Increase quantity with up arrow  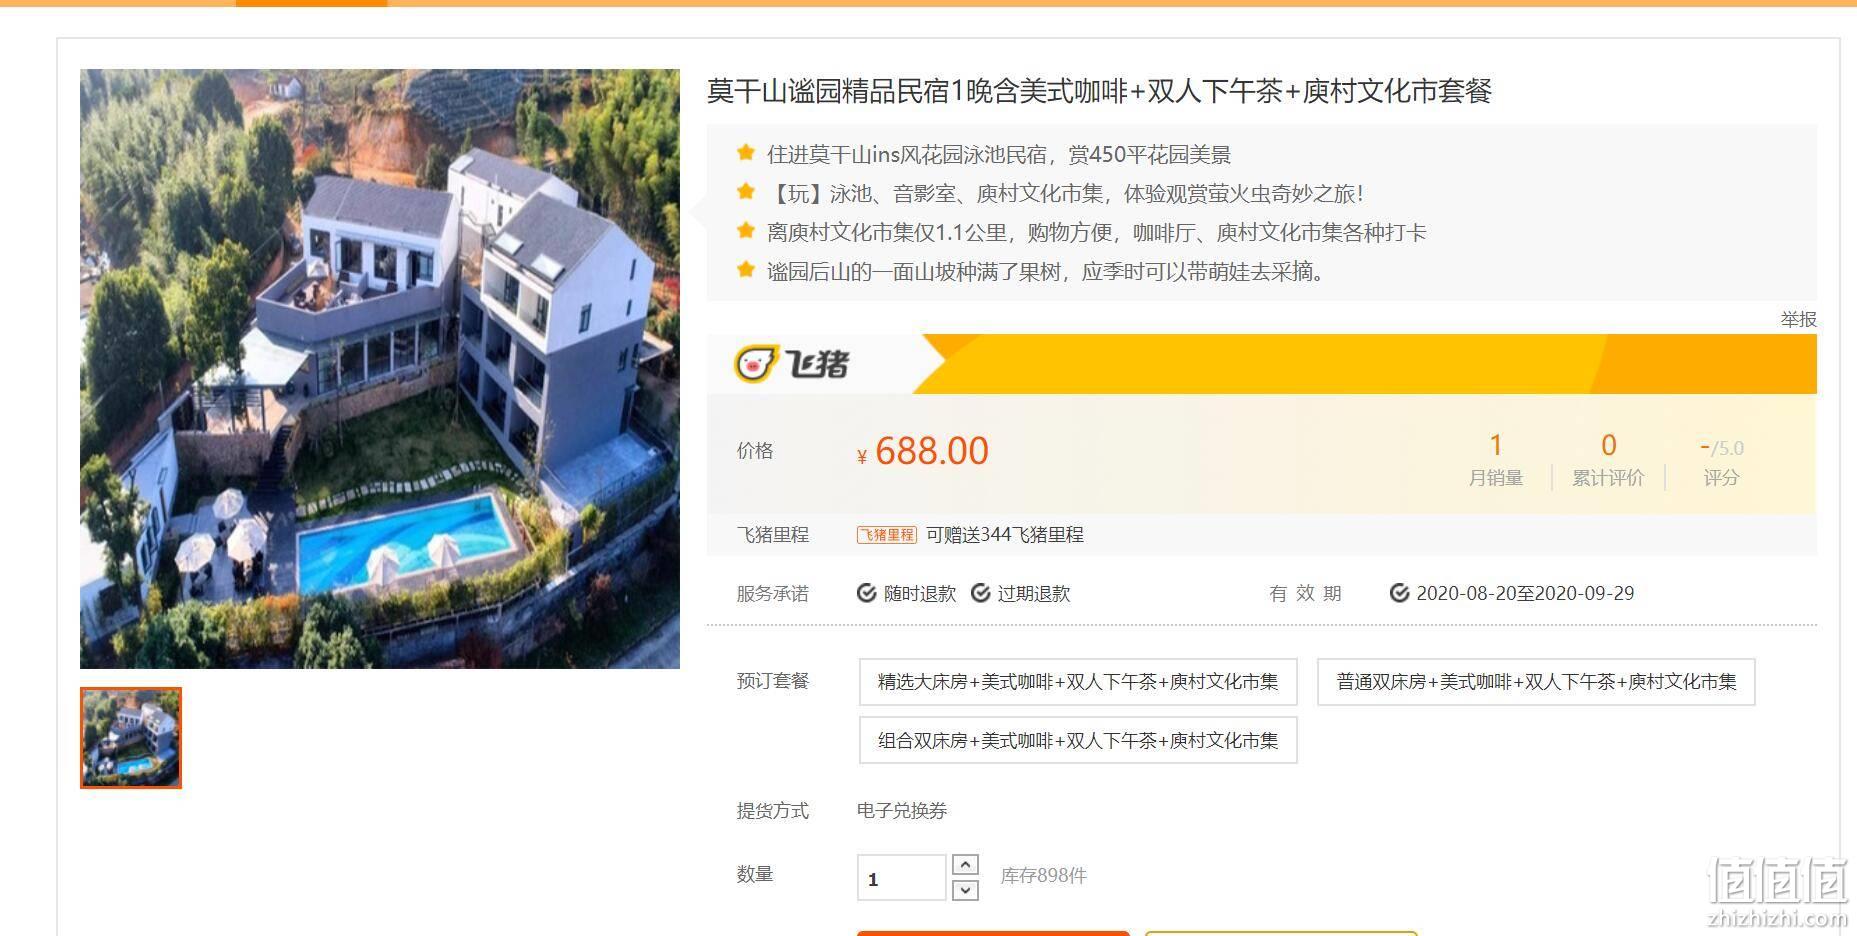tap(965, 865)
